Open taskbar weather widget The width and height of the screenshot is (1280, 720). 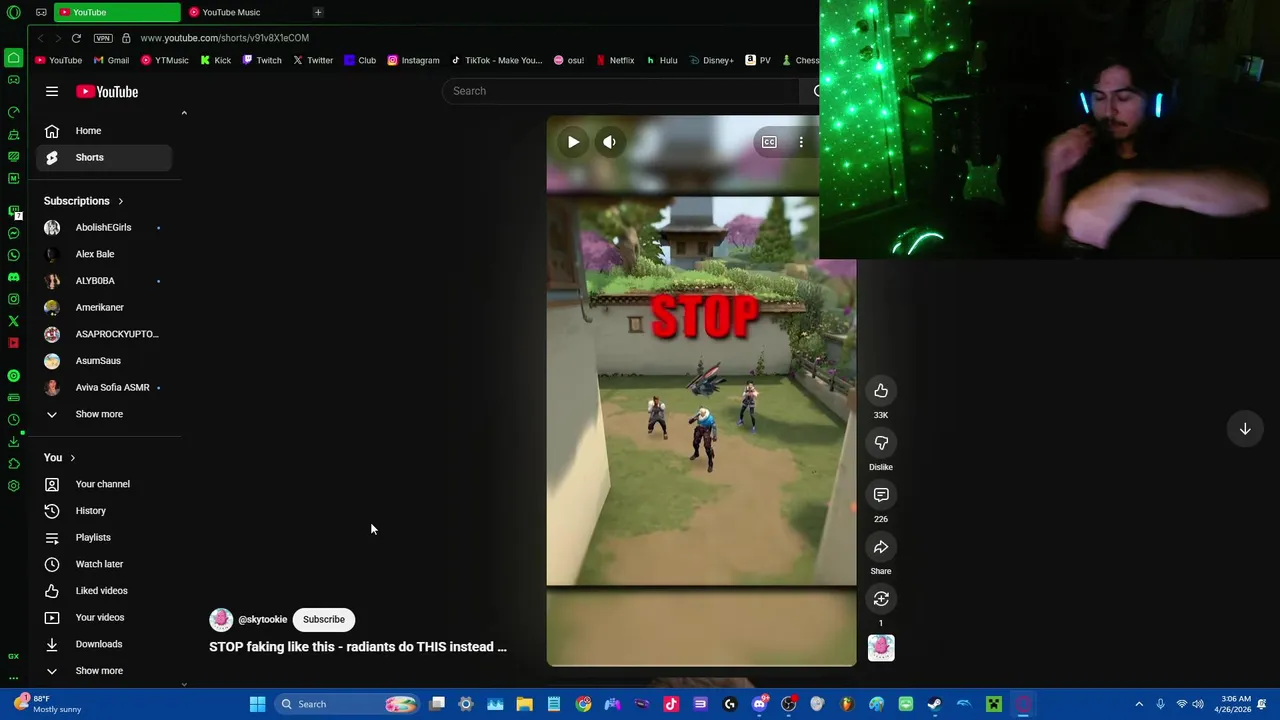pos(48,704)
